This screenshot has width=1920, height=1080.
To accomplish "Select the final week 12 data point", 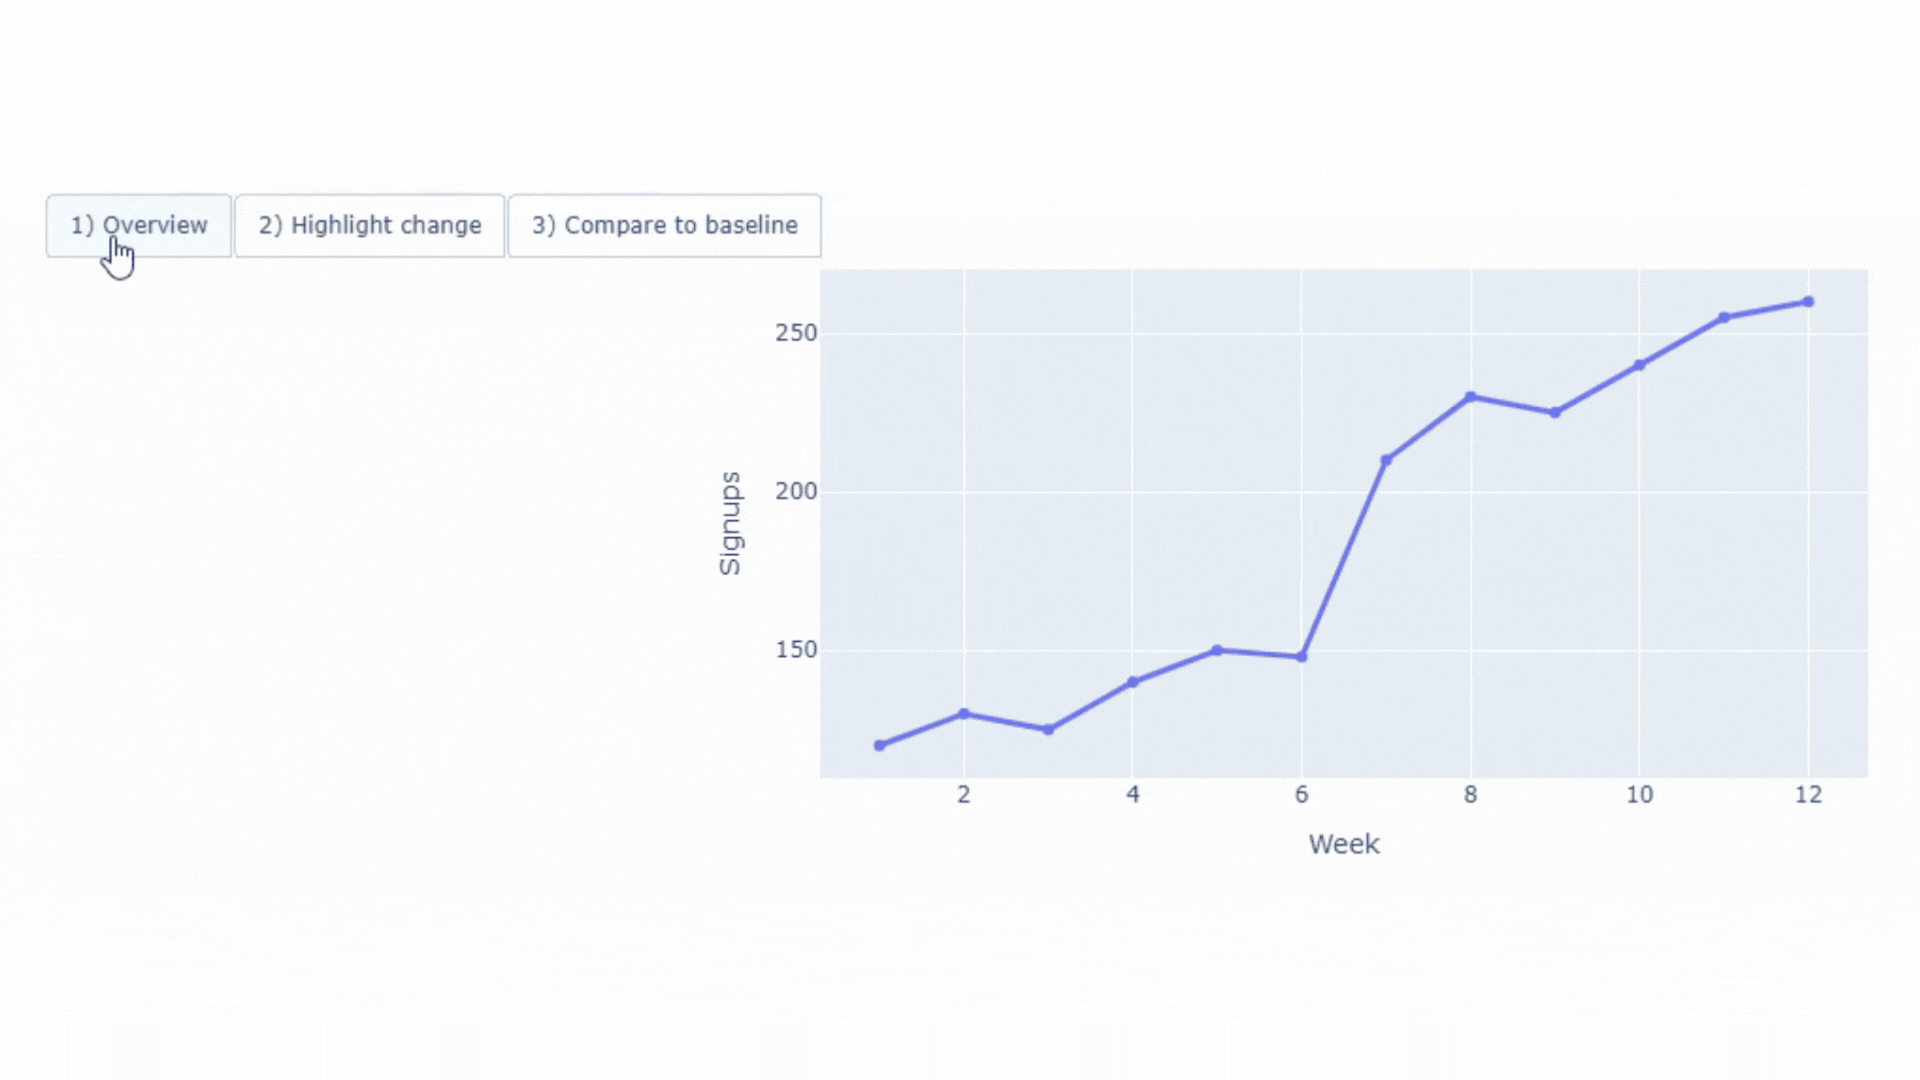I will 1808,302.
